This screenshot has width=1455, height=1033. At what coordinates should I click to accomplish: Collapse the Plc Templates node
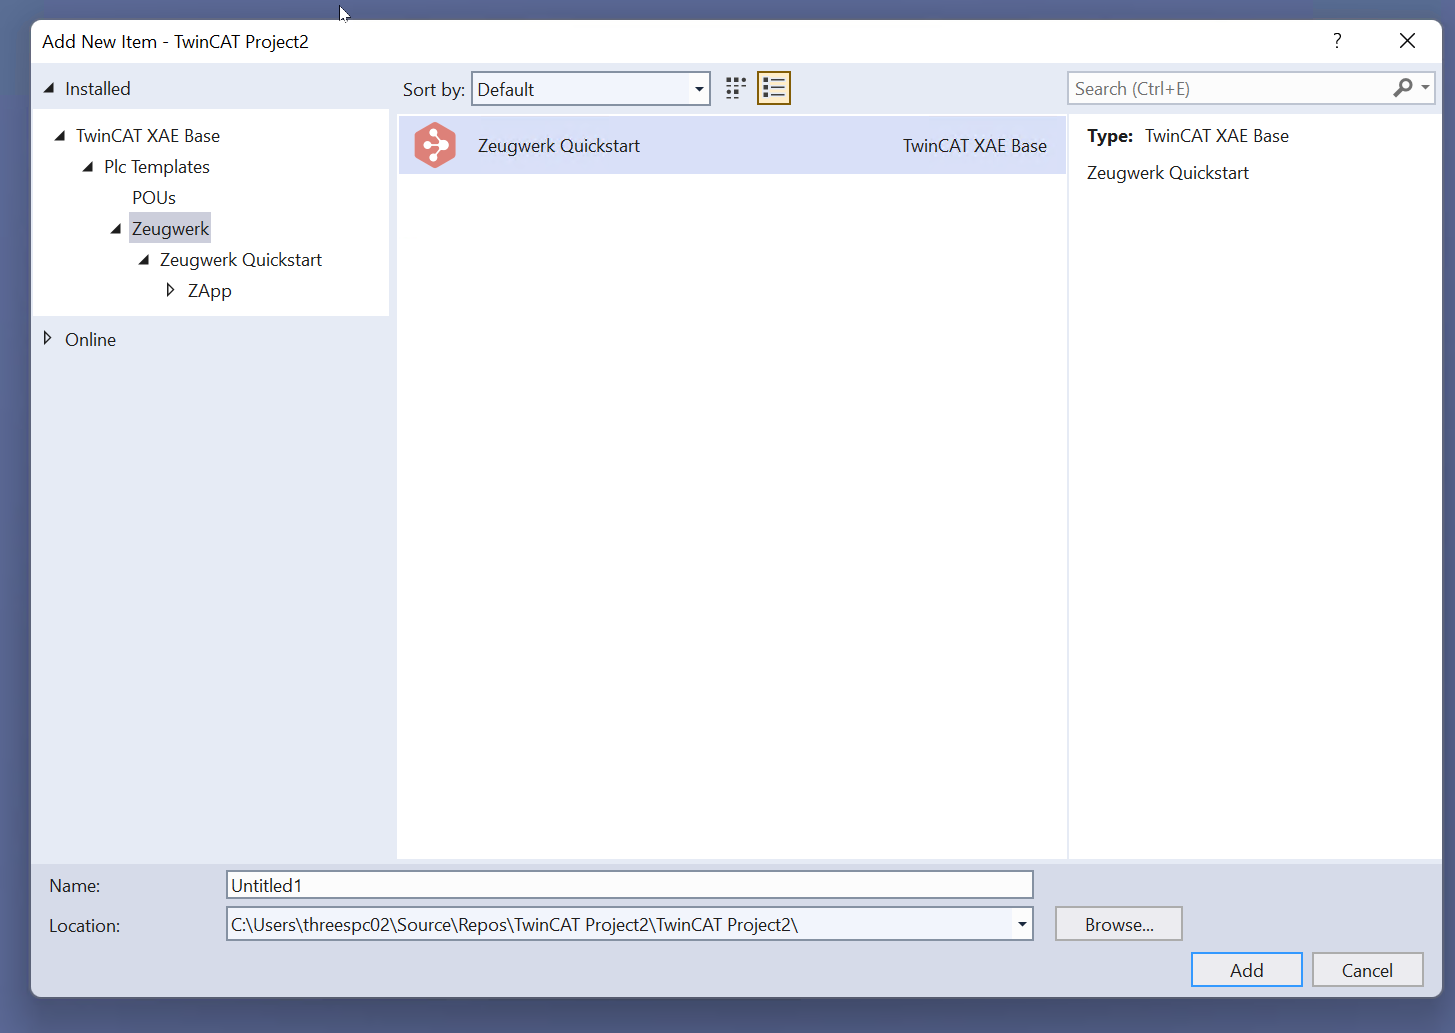tap(88, 166)
